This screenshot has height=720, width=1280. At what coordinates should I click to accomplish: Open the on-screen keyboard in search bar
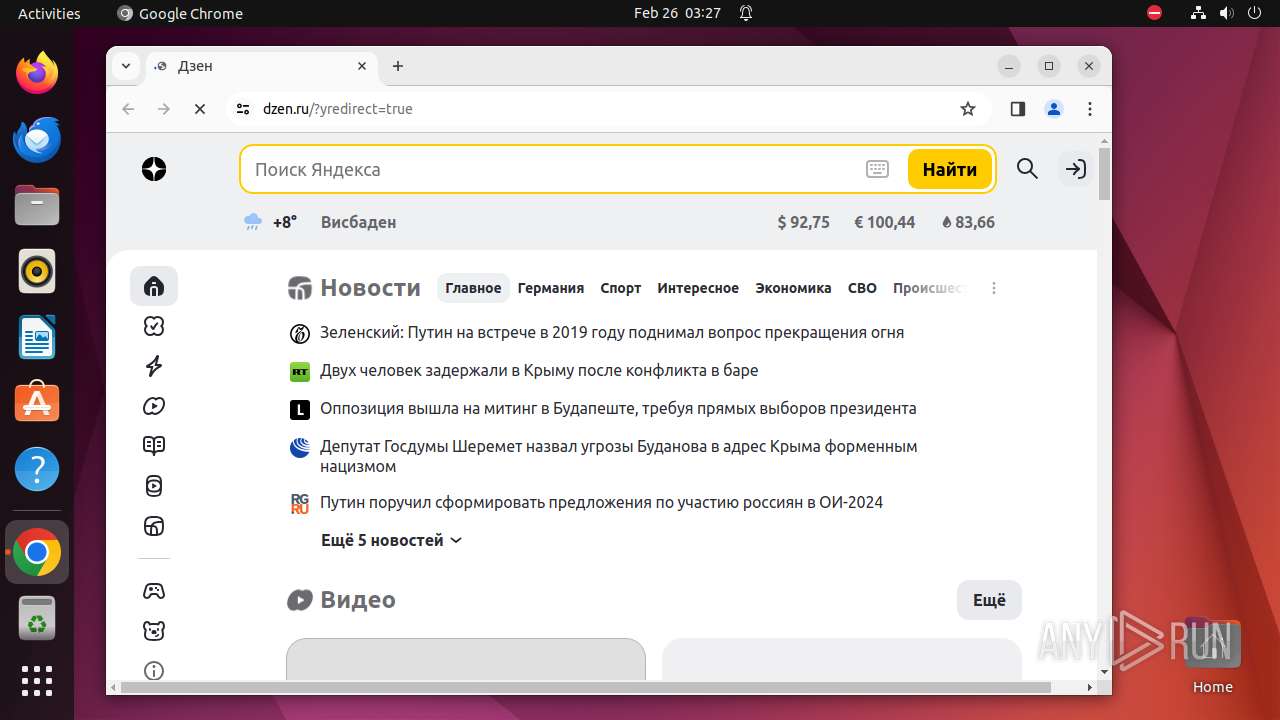[x=877, y=170]
